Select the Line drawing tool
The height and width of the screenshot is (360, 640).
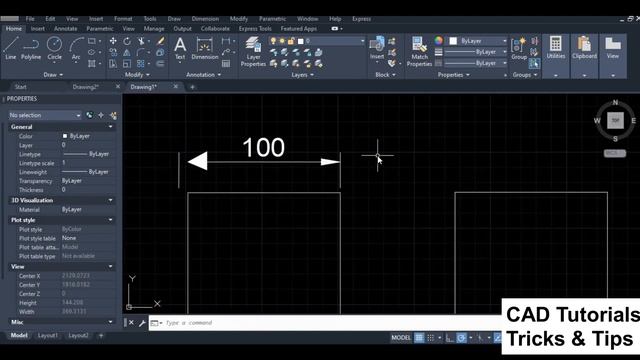[x=11, y=48]
